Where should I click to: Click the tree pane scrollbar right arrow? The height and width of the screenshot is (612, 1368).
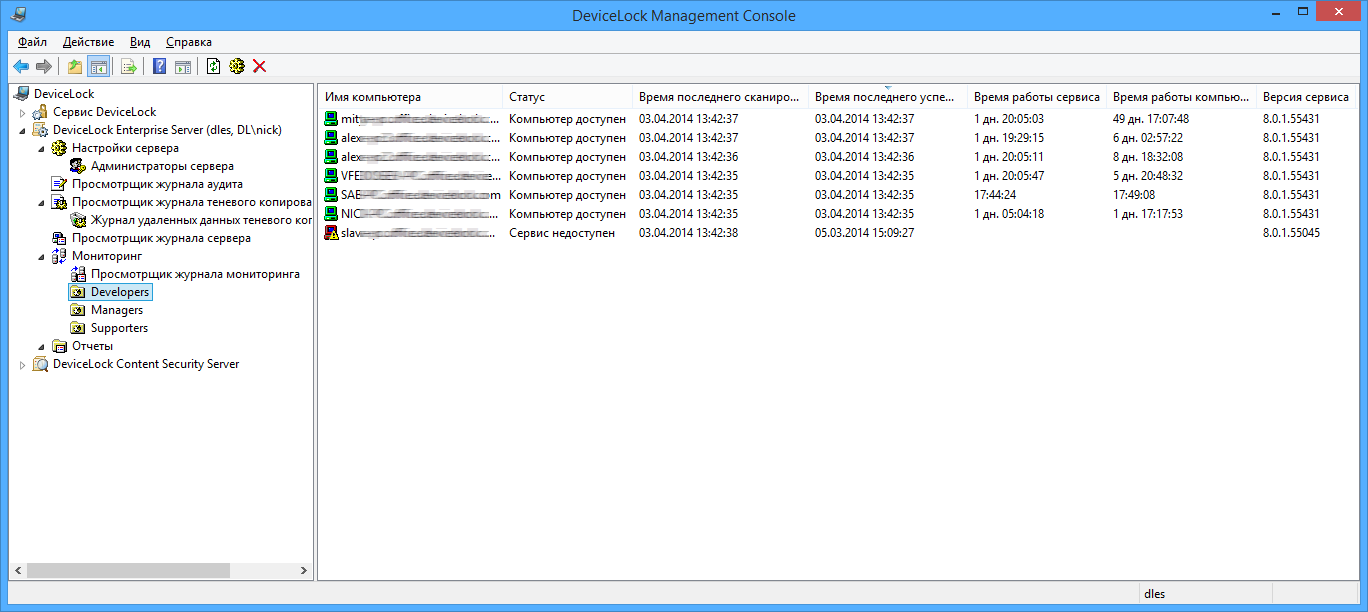click(x=305, y=571)
